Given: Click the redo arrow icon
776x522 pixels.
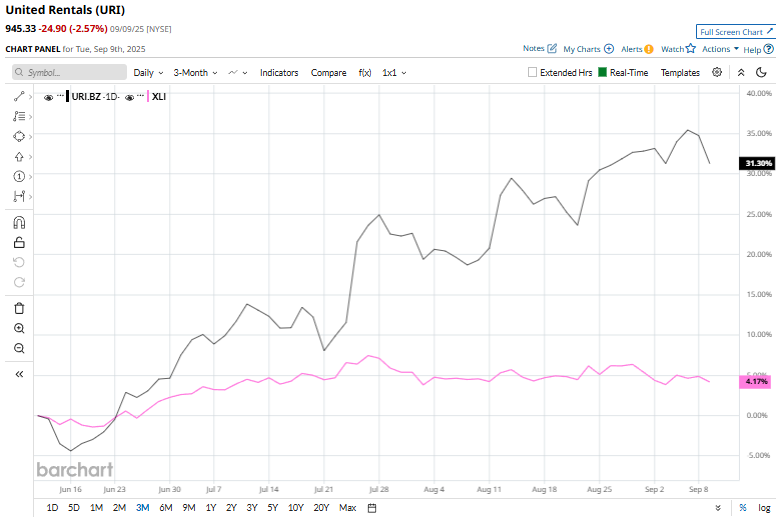Looking at the screenshot, I should [19, 282].
